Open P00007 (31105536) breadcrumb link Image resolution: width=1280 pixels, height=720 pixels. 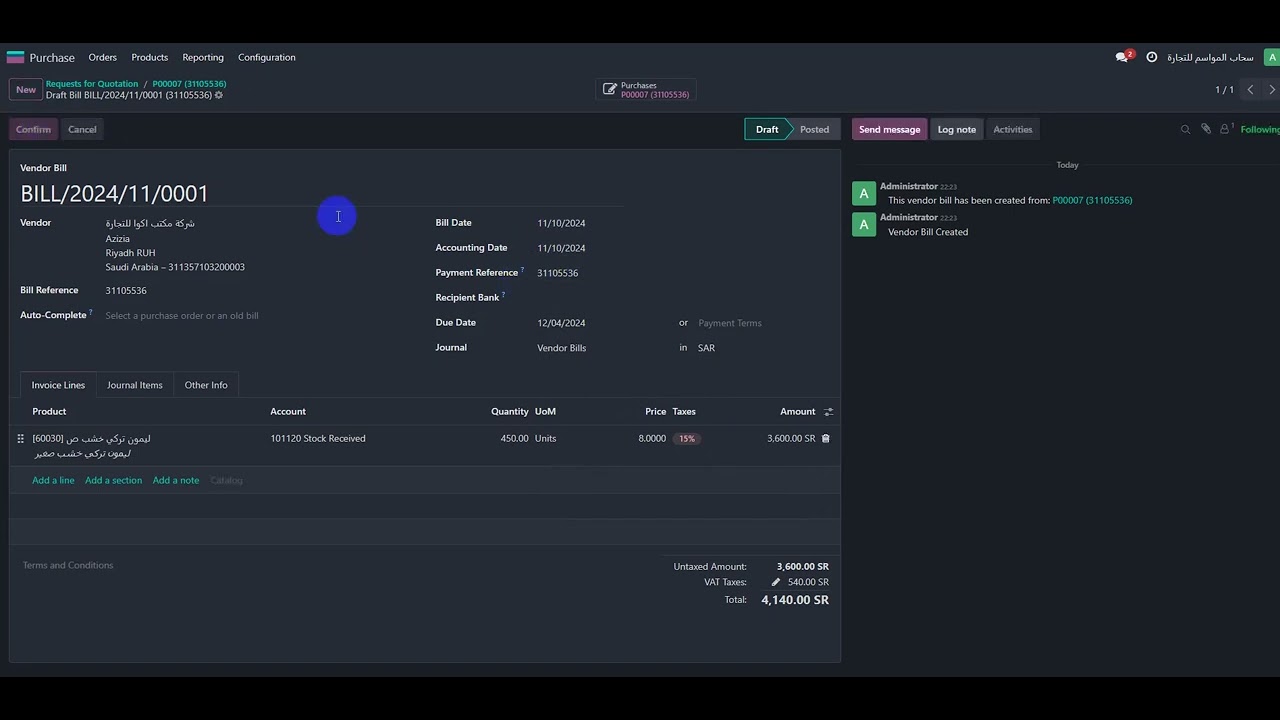[x=189, y=84]
